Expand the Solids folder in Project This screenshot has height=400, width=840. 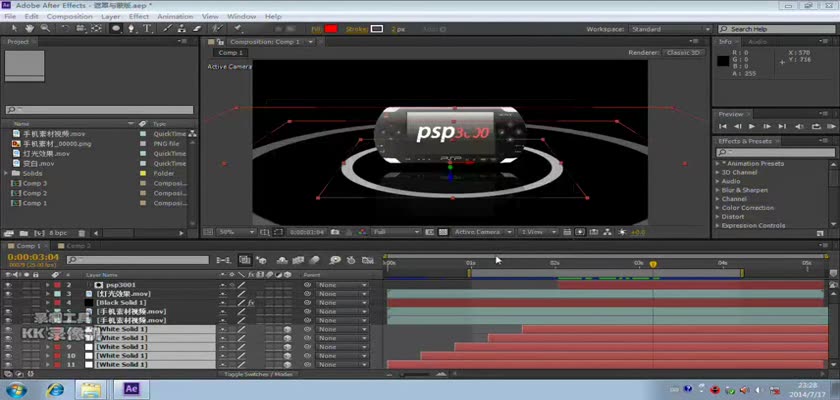[x=6, y=173]
